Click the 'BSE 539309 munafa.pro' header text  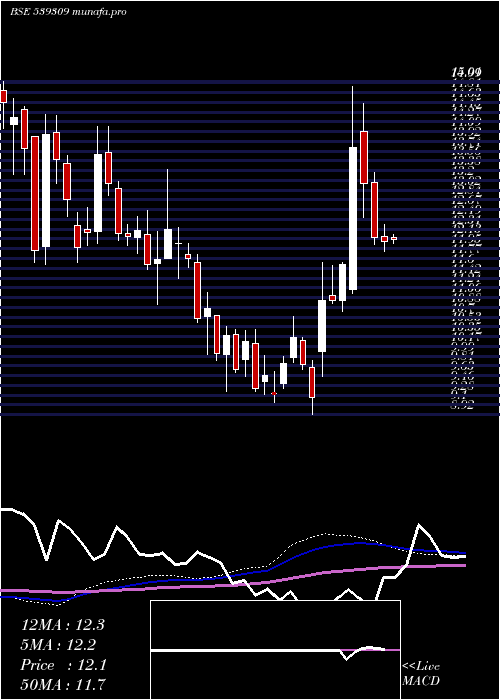coord(68,12)
